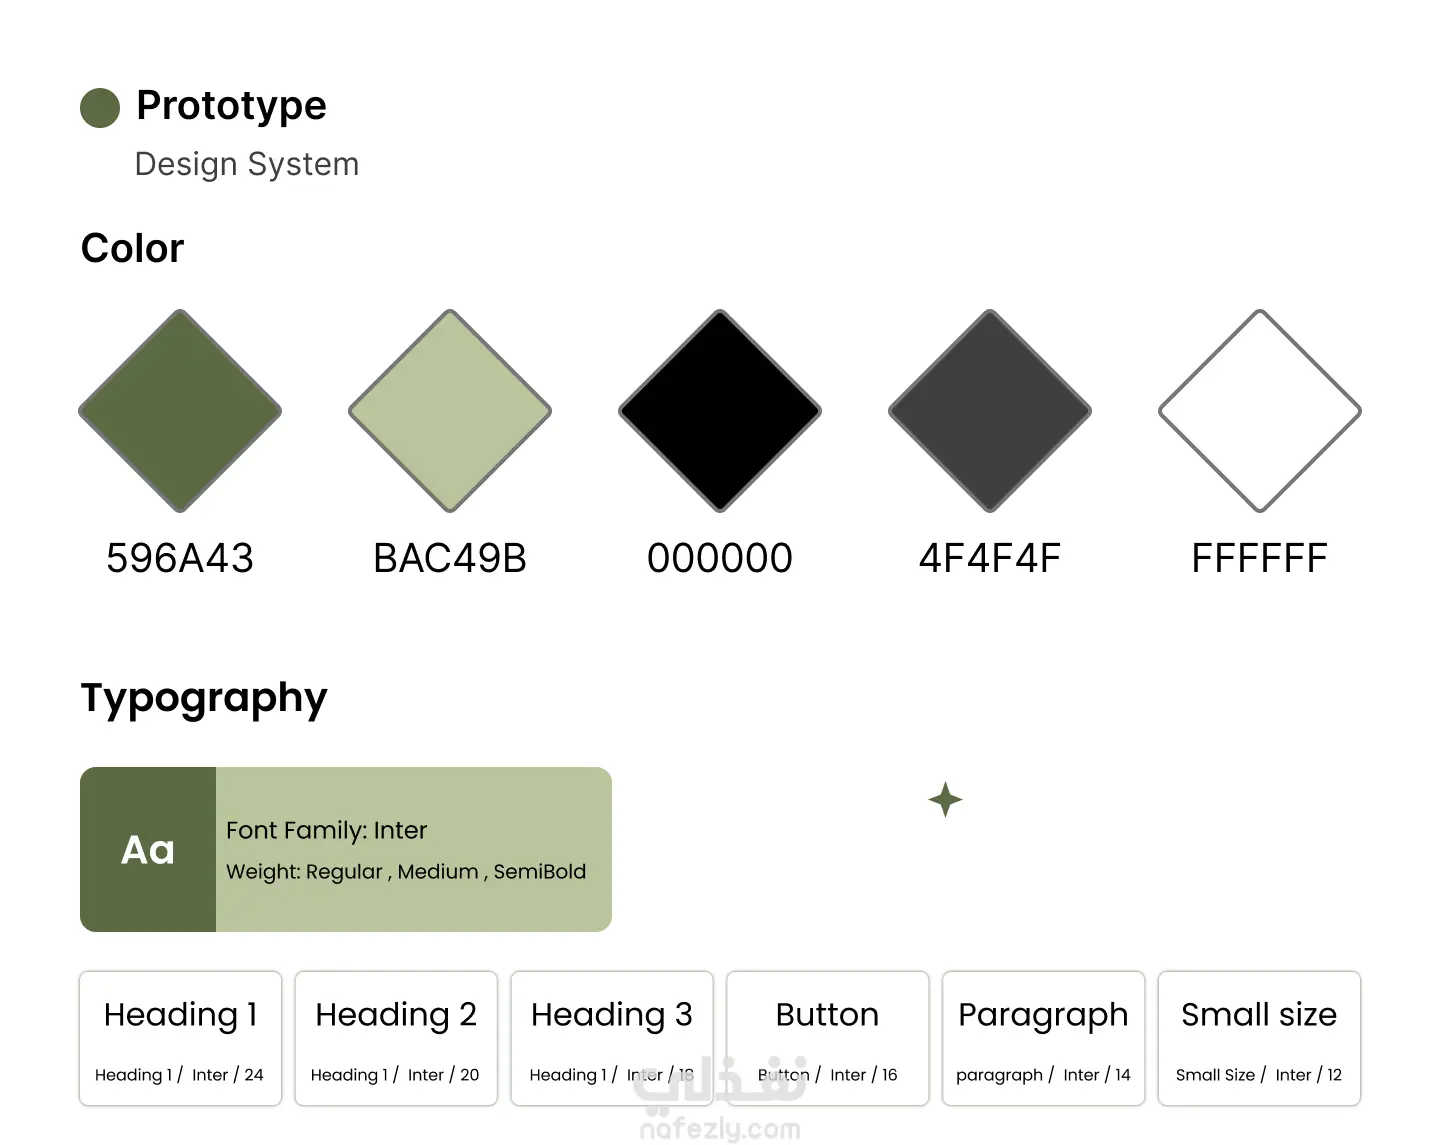Click the Typography section heading
The height and width of the screenshot is (1145, 1440).
[x=204, y=698]
